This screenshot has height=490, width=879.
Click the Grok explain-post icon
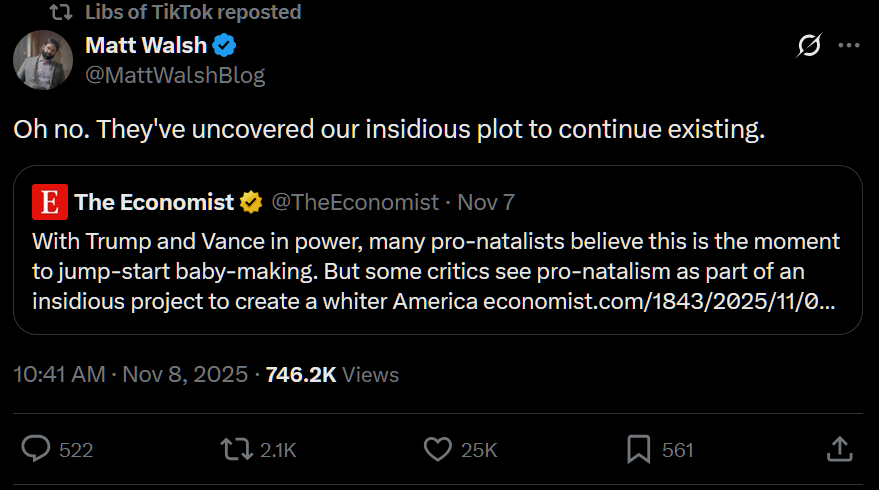(x=808, y=45)
